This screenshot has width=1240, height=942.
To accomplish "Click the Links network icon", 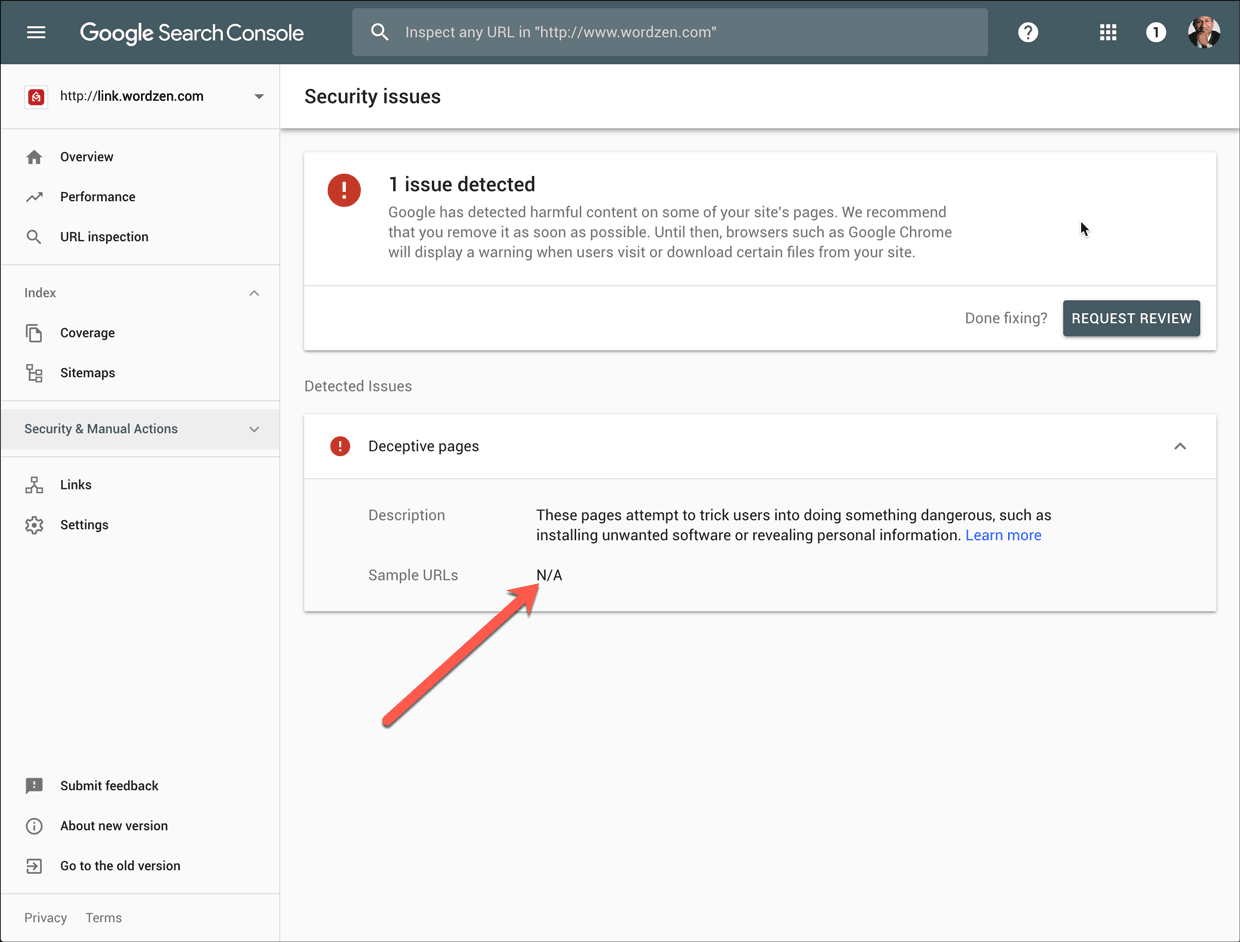I will pyautogui.click(x=34, y=485).
